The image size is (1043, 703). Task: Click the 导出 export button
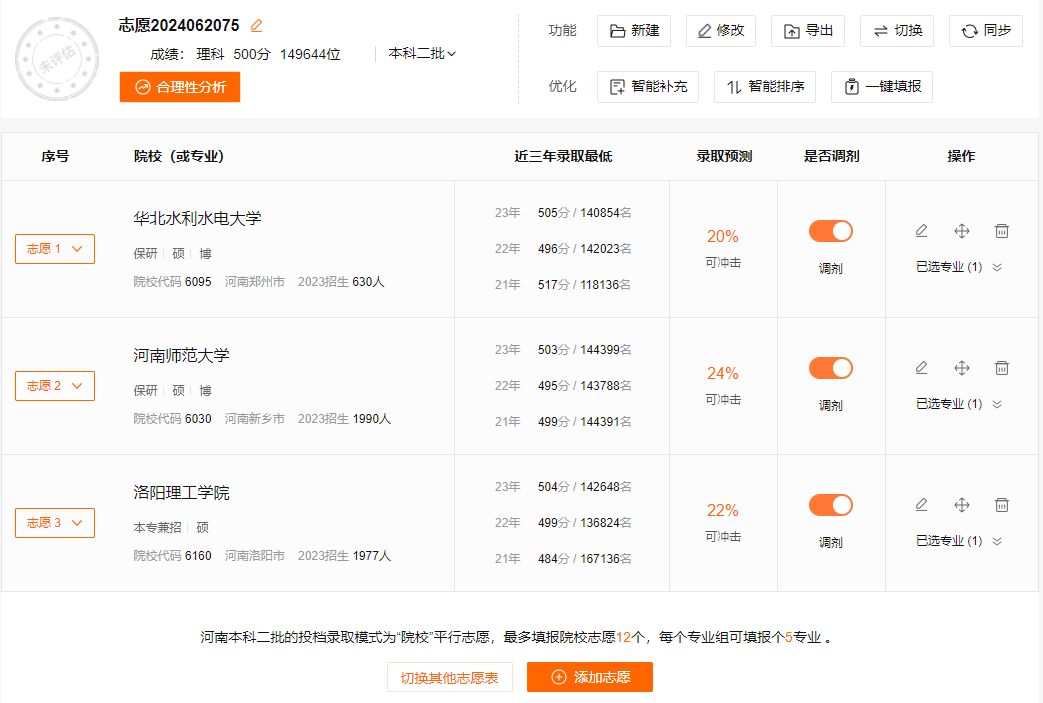[x=808, y=31]
